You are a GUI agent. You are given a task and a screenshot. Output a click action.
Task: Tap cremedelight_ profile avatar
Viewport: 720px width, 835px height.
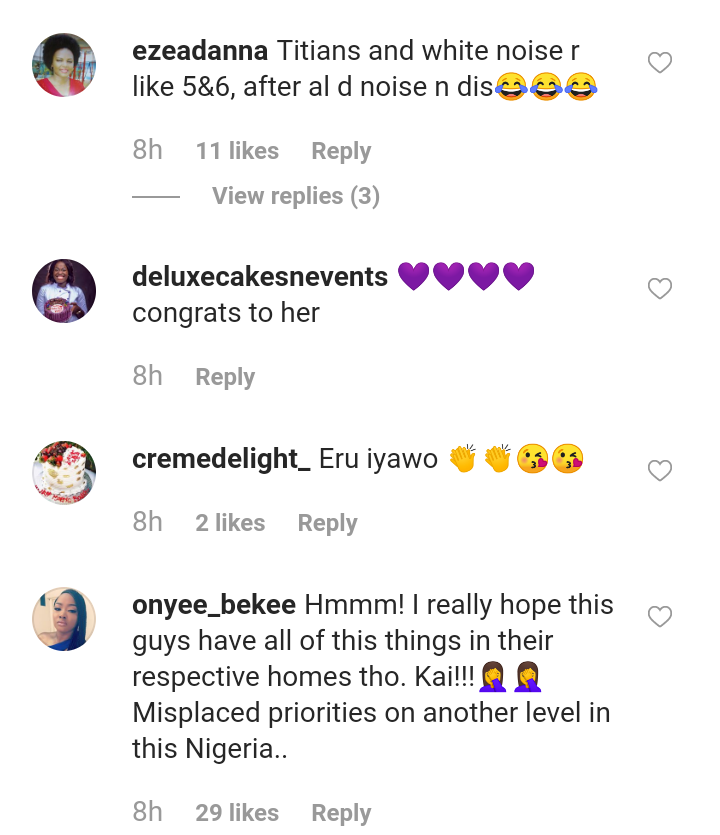pyautogui.click(x=64, y=472)
